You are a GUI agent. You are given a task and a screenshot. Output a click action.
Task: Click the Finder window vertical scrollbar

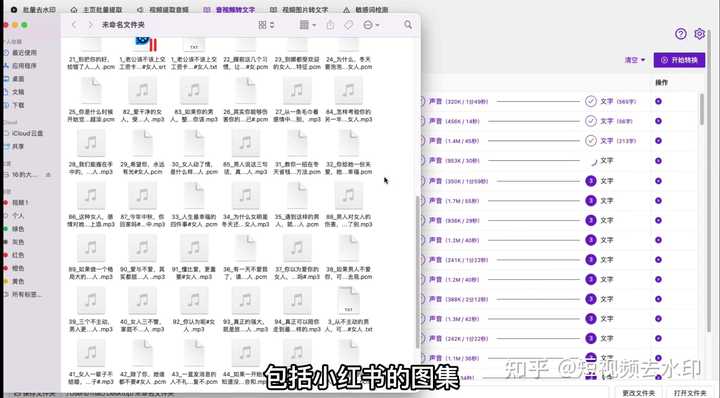click(x=417, y=272)
